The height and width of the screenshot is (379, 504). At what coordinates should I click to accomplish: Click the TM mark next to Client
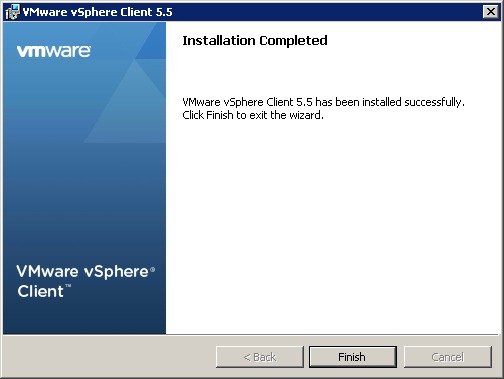coord(68,286)
